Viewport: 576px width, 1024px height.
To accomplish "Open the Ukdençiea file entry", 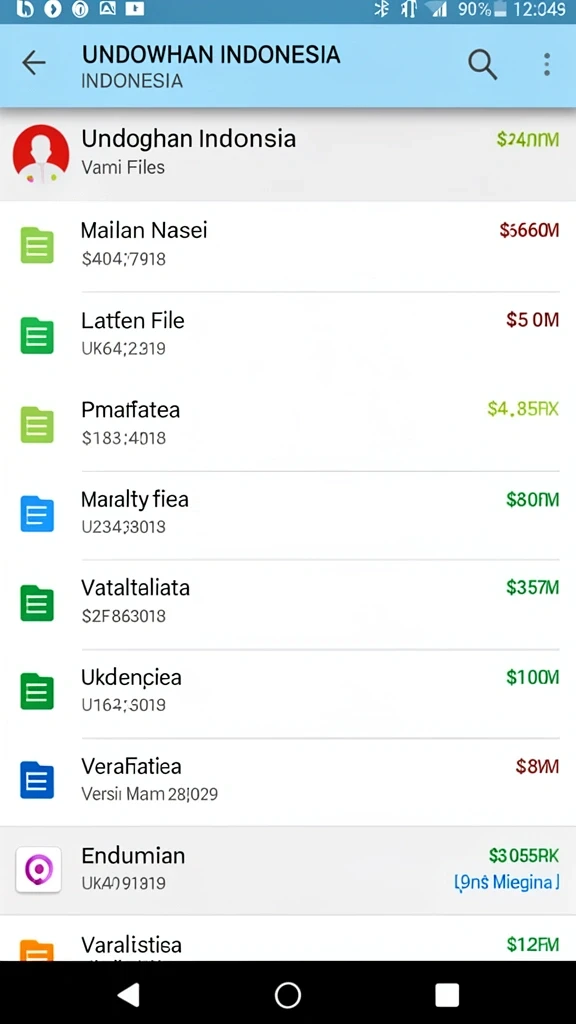I will coord(288,692).
